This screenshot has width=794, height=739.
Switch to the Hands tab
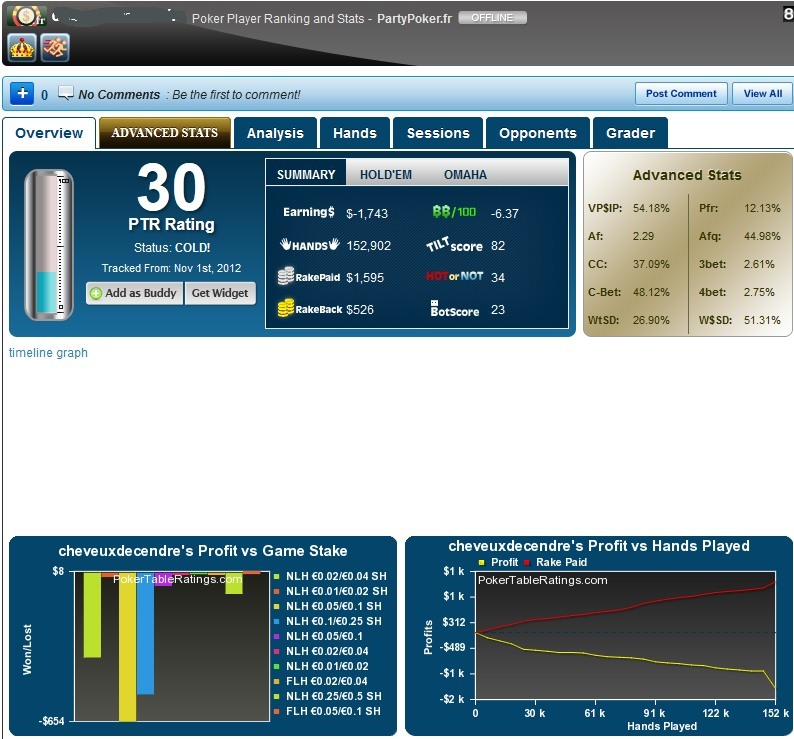[354, 133]
